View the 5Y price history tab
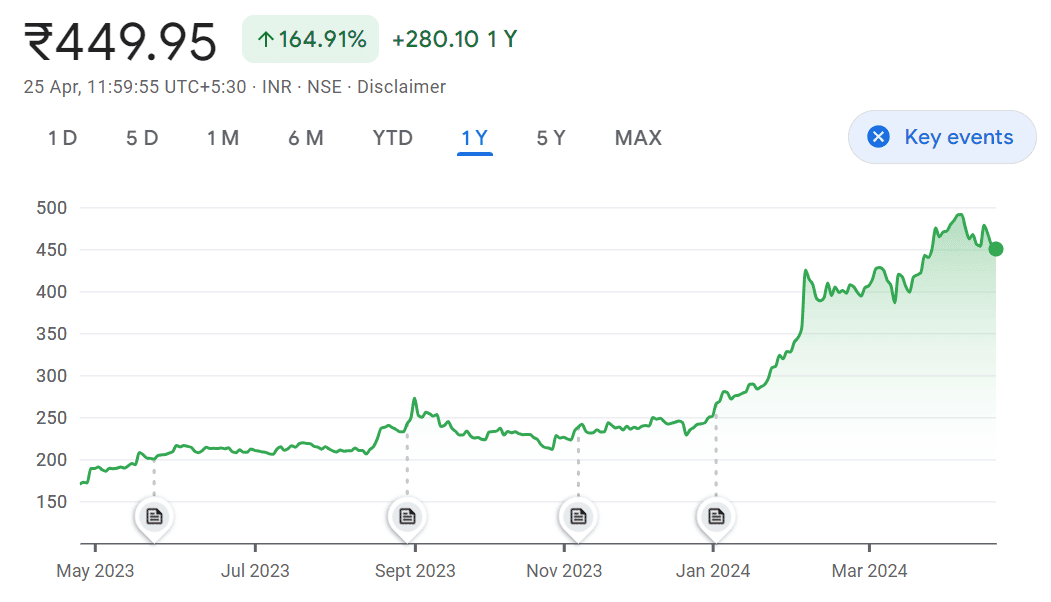The image size is (1051, 602). click(551, 138)
